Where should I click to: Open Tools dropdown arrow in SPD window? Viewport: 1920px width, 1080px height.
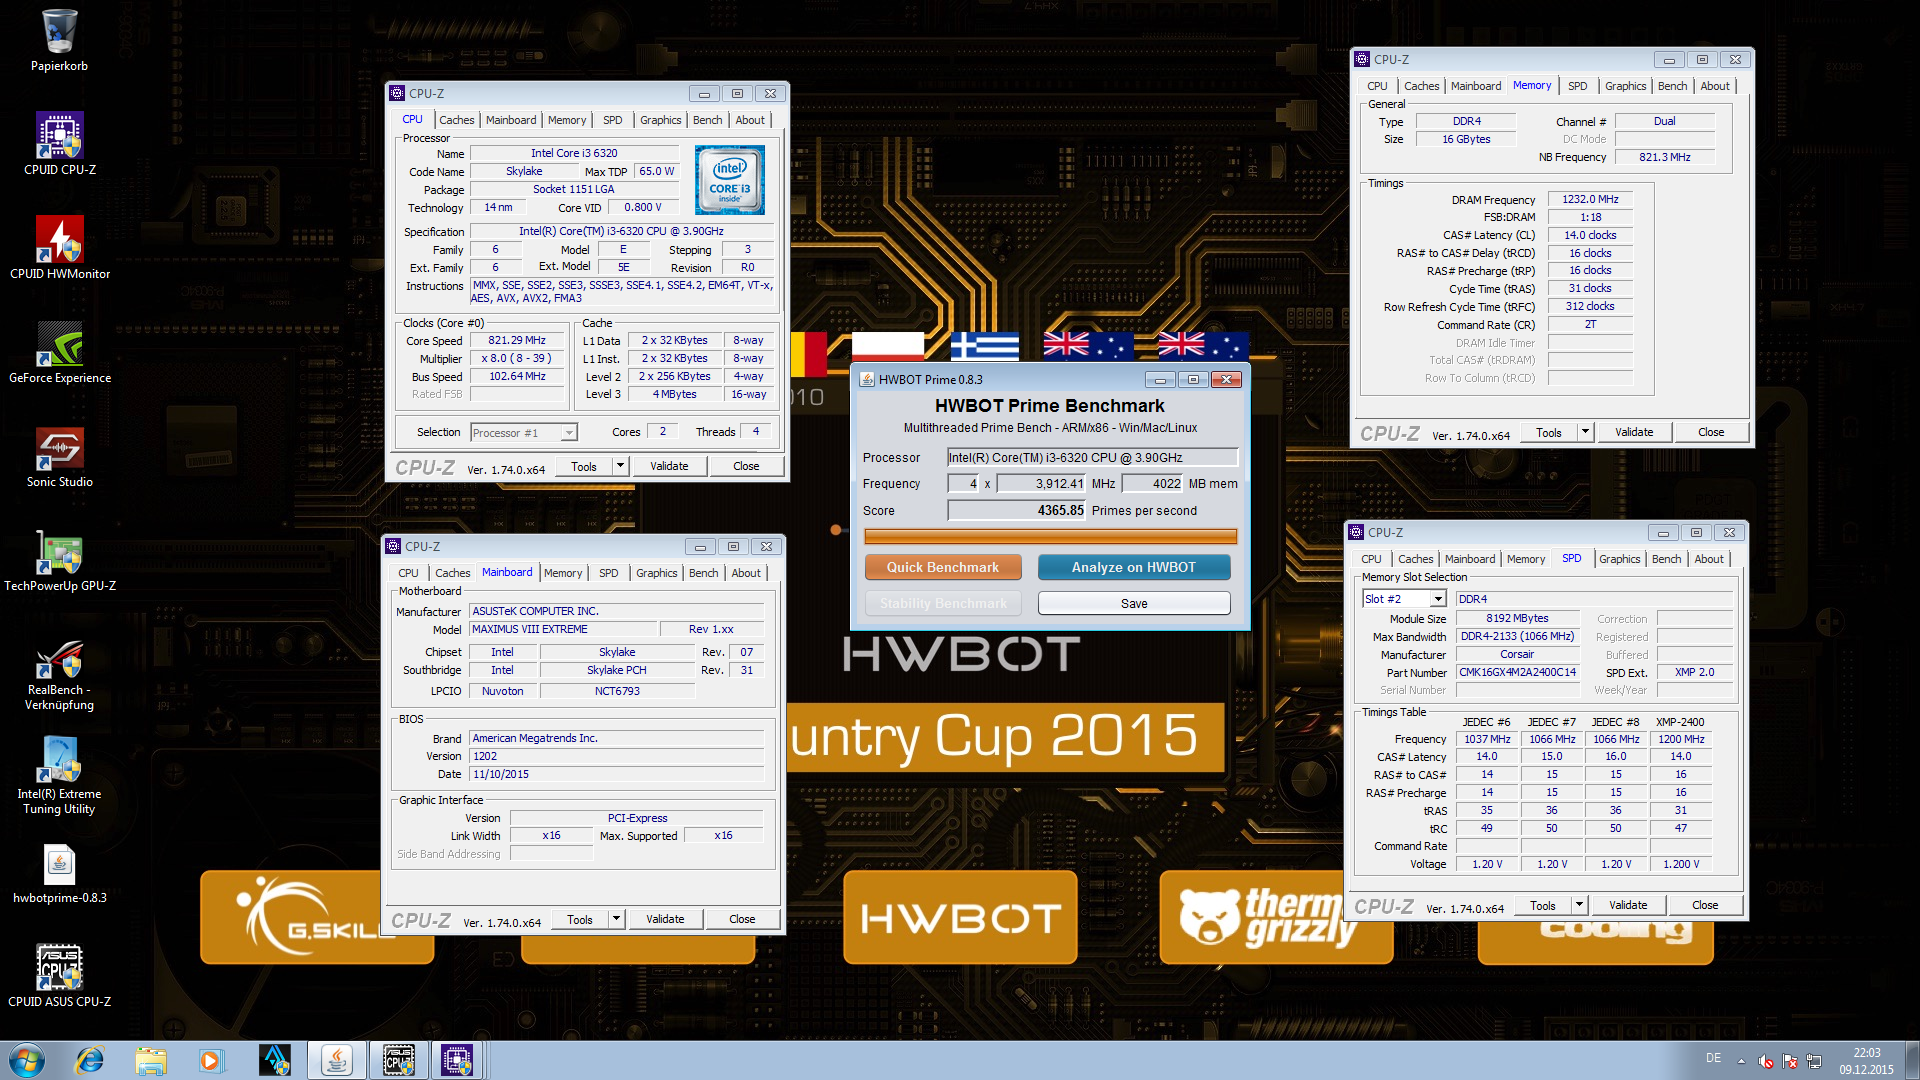click(x=1579, y=905)
